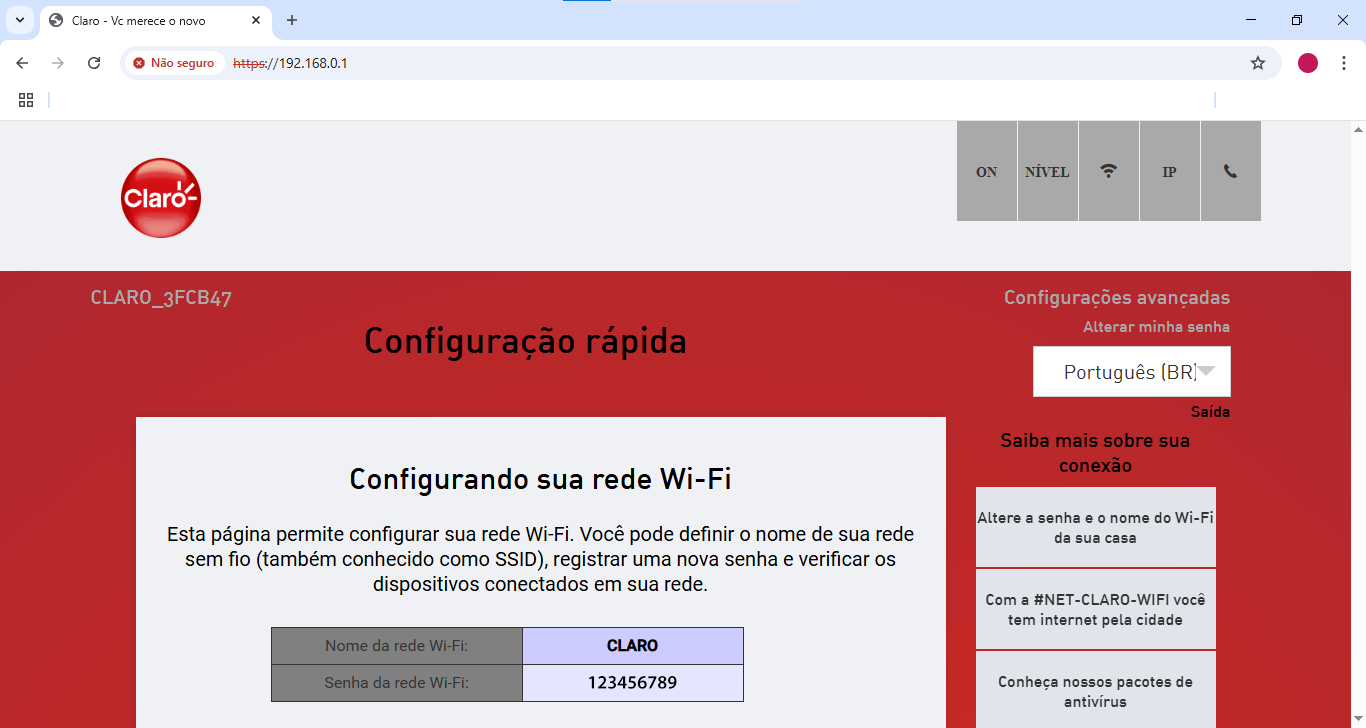Open the apps grid in bookmarks bar
The width and height of the screenshot is (1366, 728).
[26, 100]
